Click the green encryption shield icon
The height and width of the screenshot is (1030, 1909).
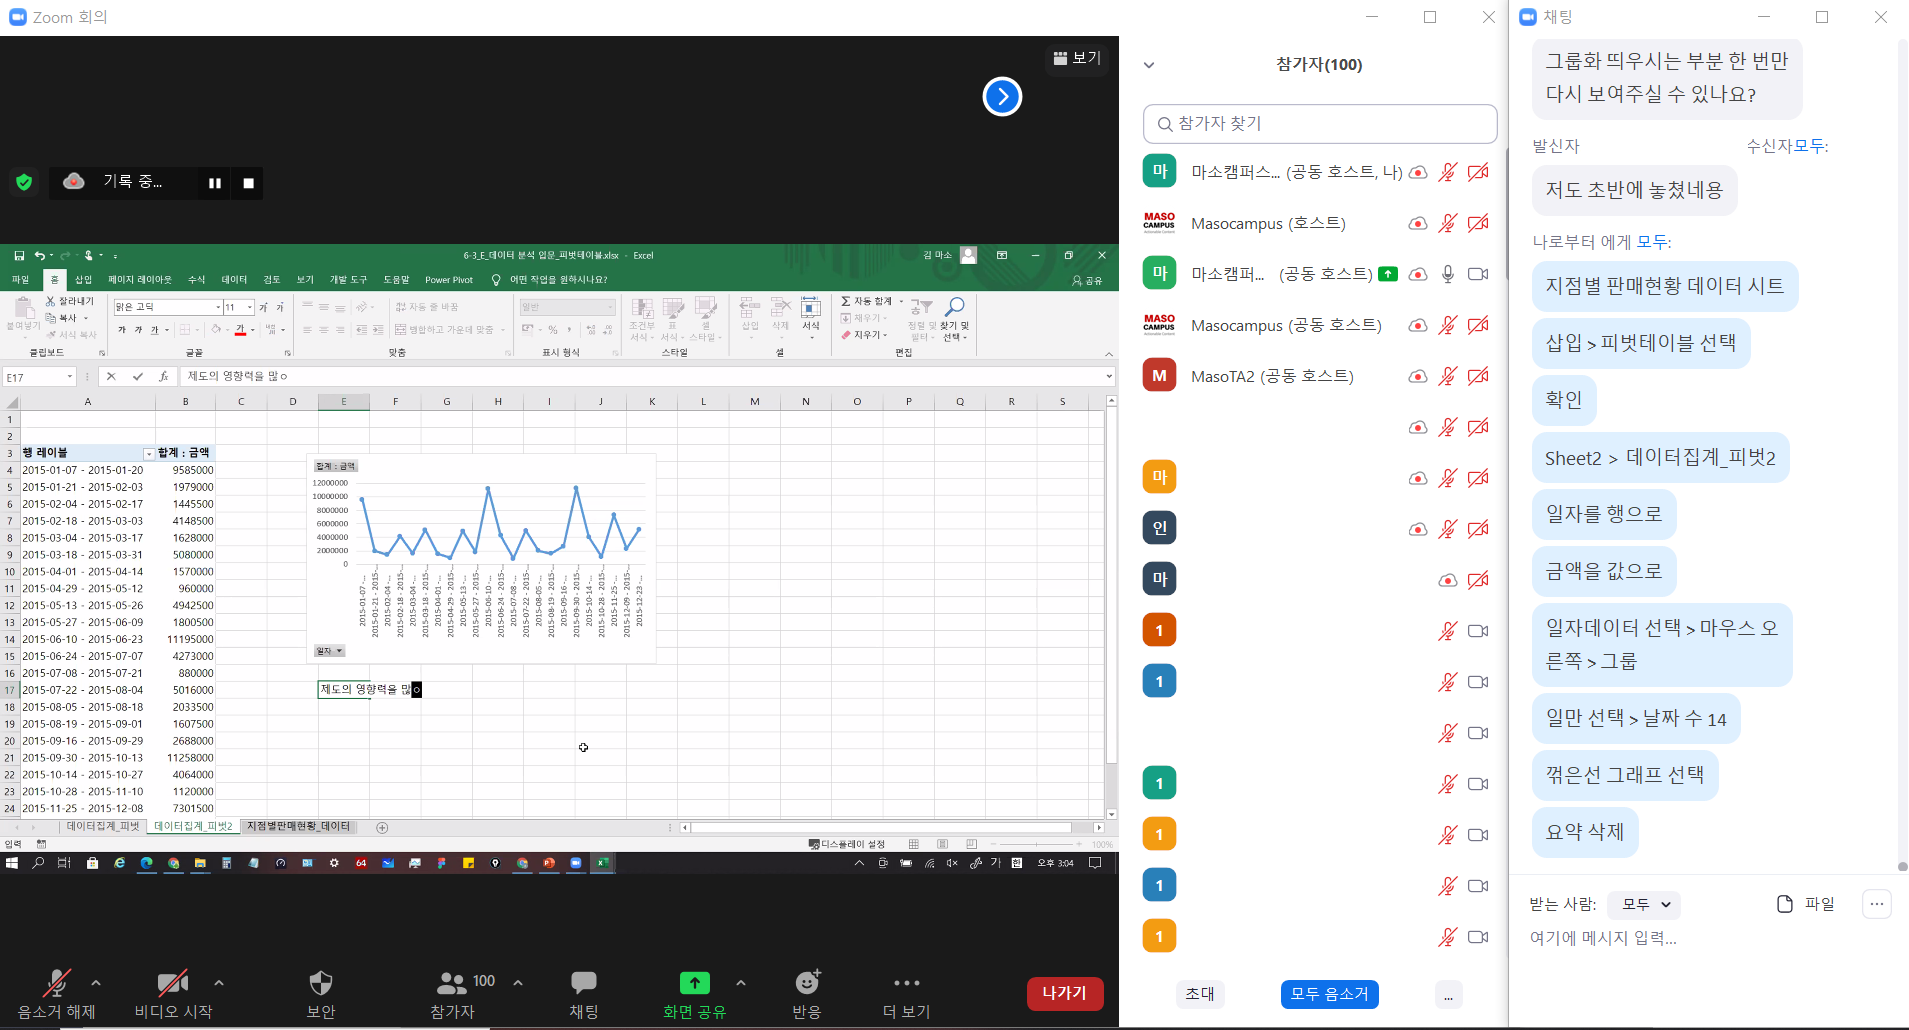24,182
